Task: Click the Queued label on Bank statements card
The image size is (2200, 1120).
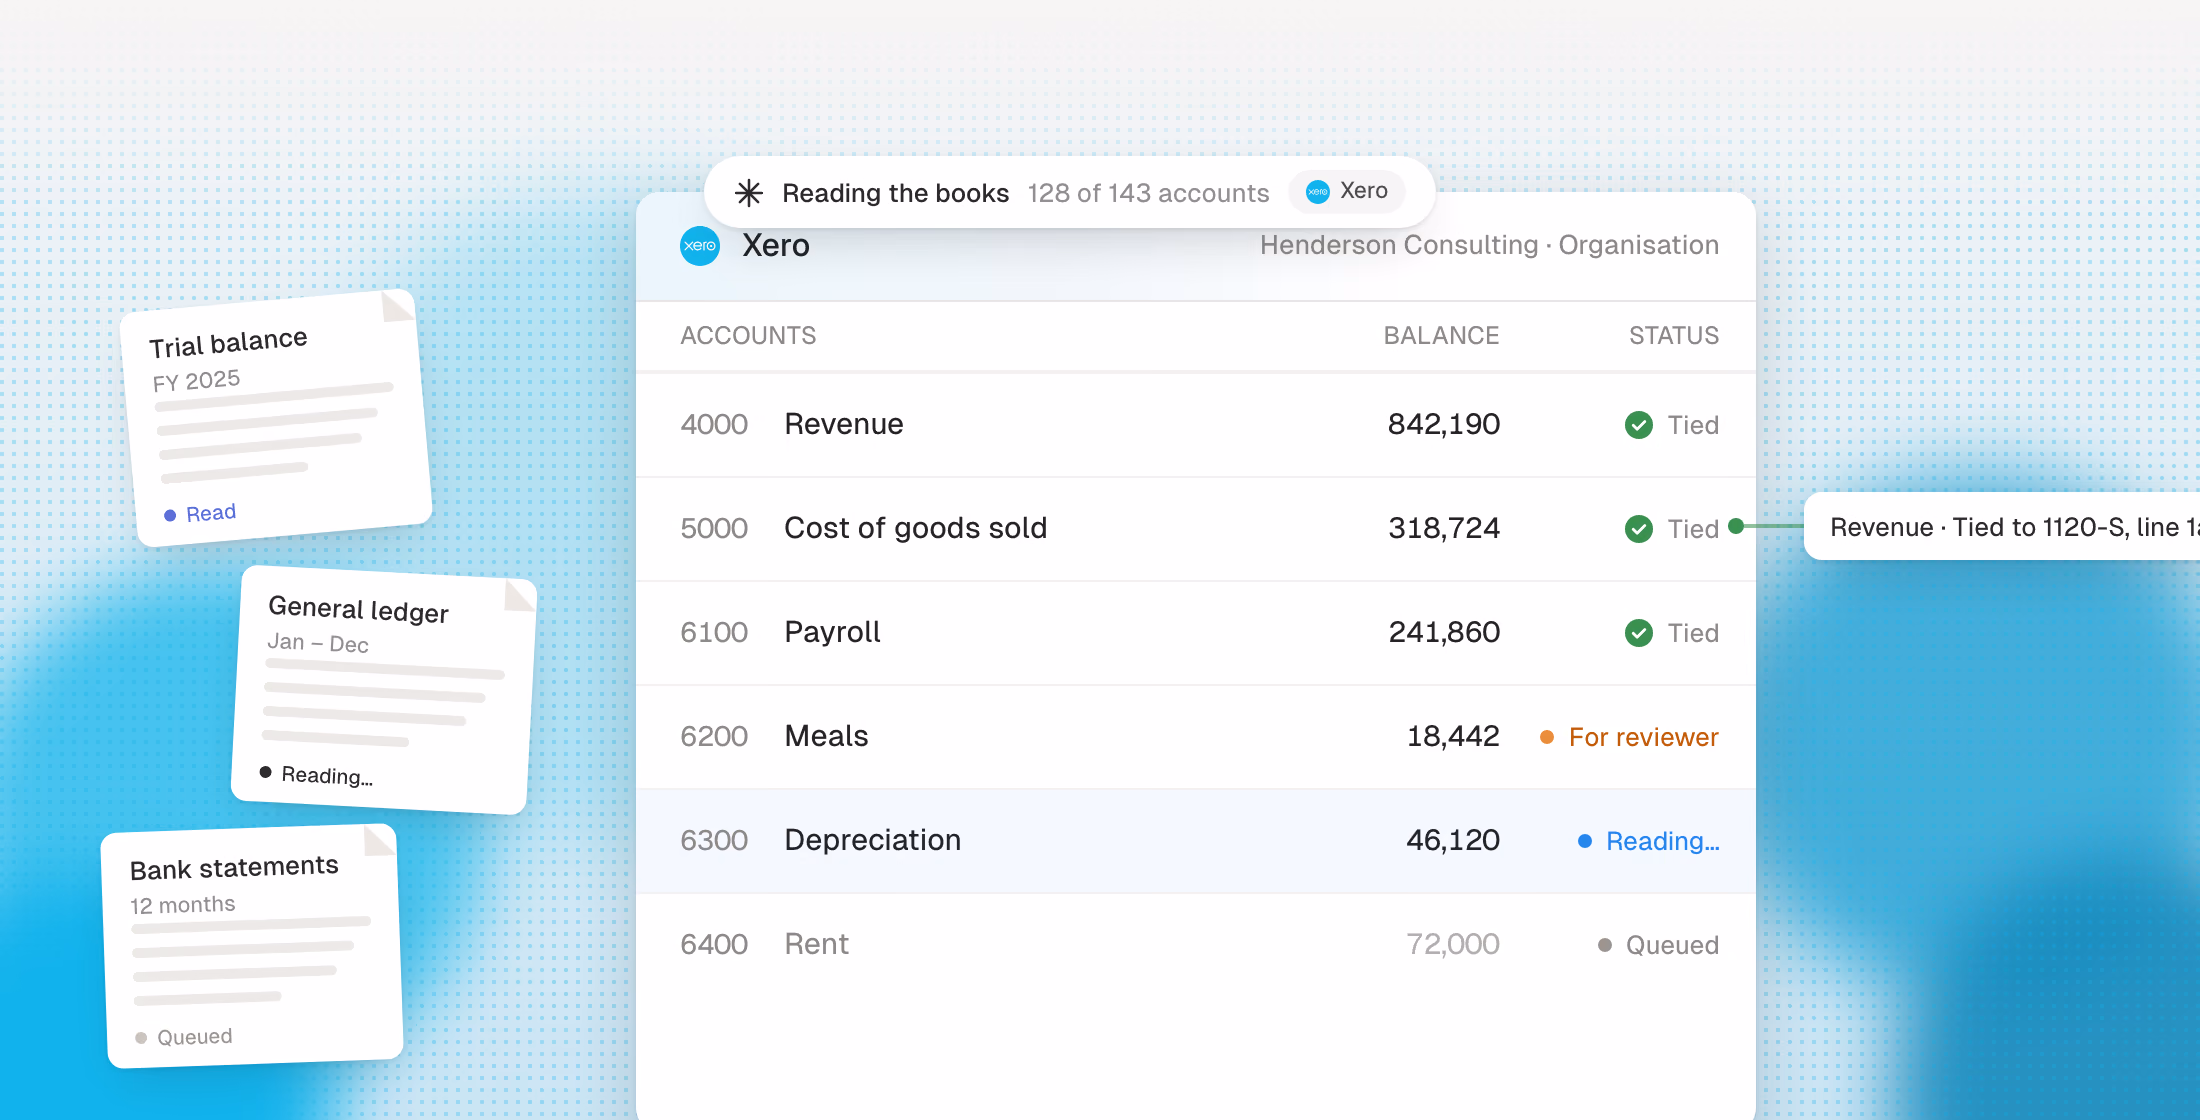Action: point(195,1037)
